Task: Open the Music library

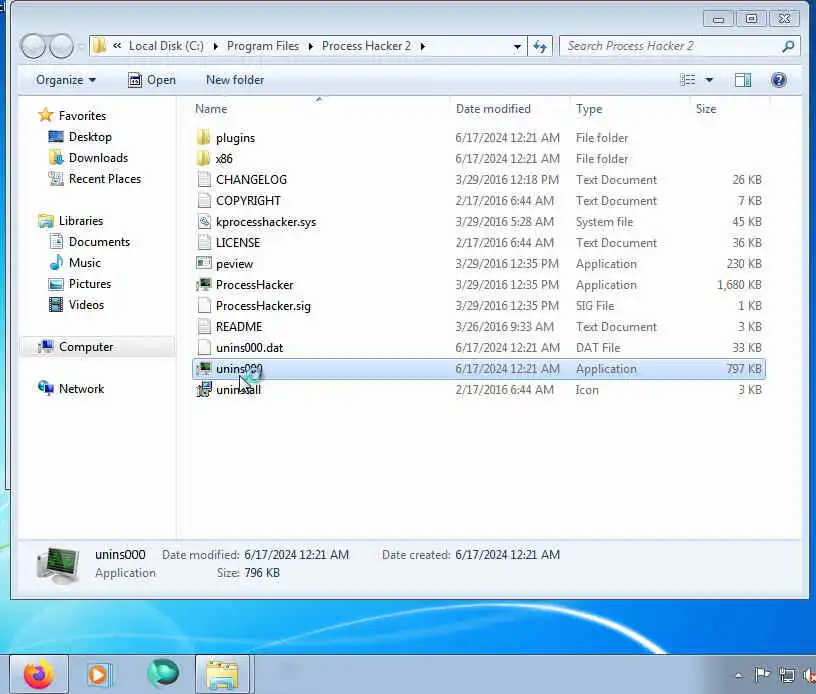Action: coord(84,263)
